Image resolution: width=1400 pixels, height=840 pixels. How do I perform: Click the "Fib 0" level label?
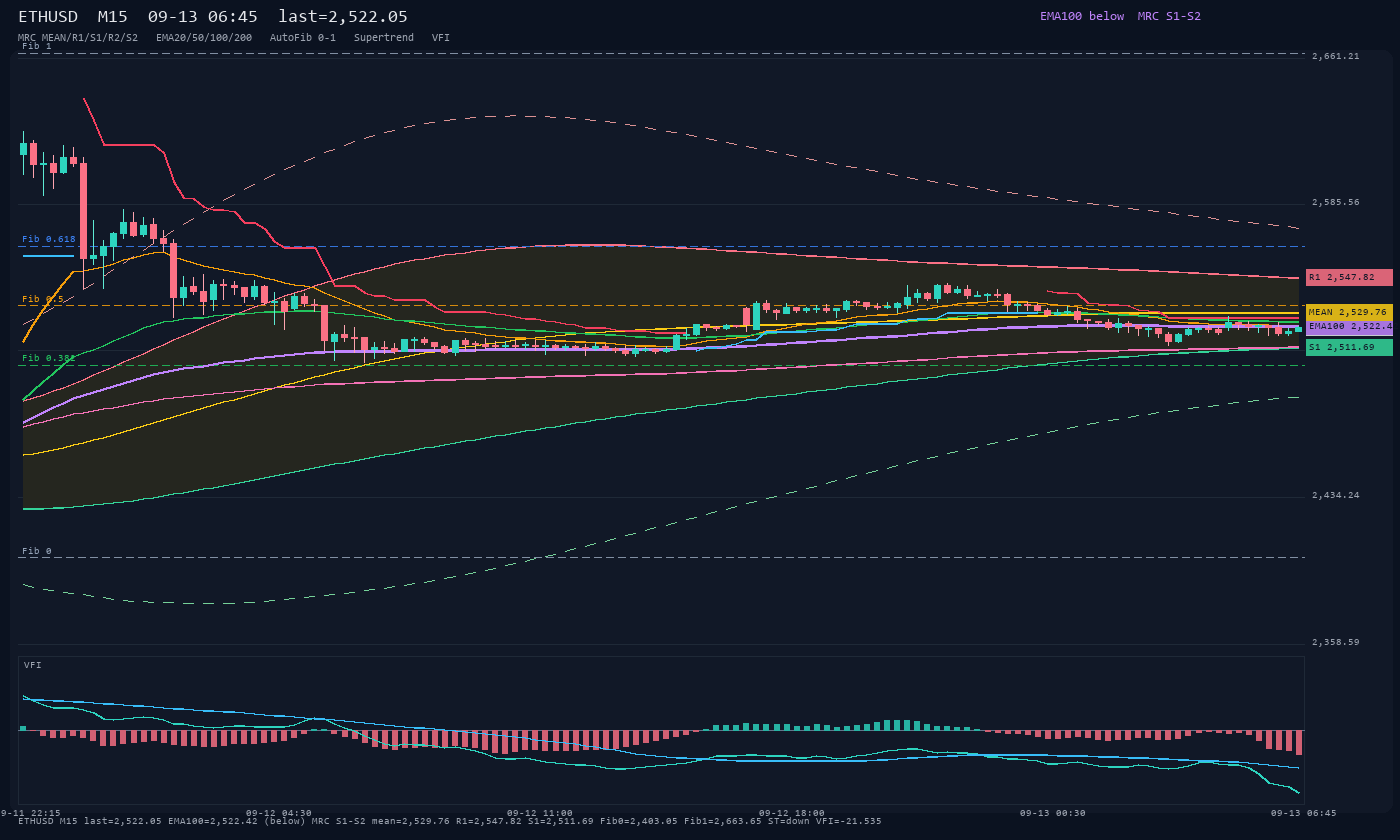point(37,551)
